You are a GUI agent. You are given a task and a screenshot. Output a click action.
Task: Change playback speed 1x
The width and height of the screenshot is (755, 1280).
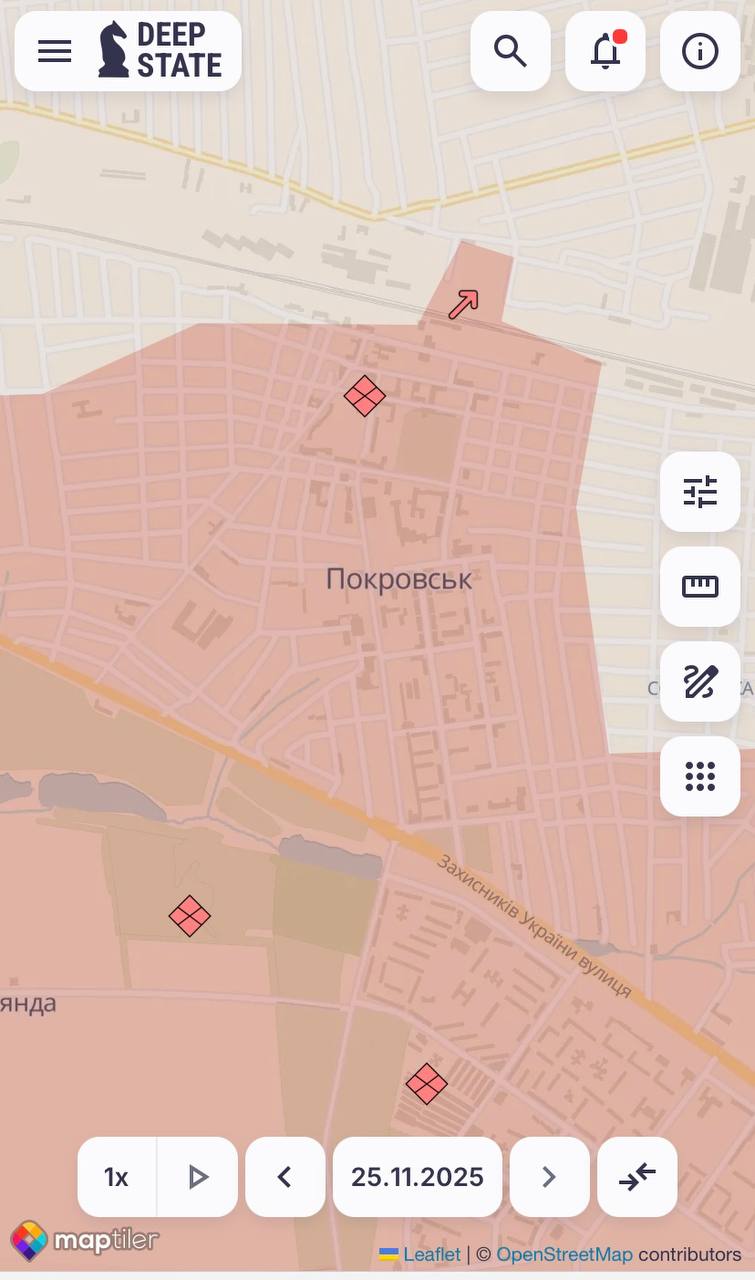click(117, 1177)
